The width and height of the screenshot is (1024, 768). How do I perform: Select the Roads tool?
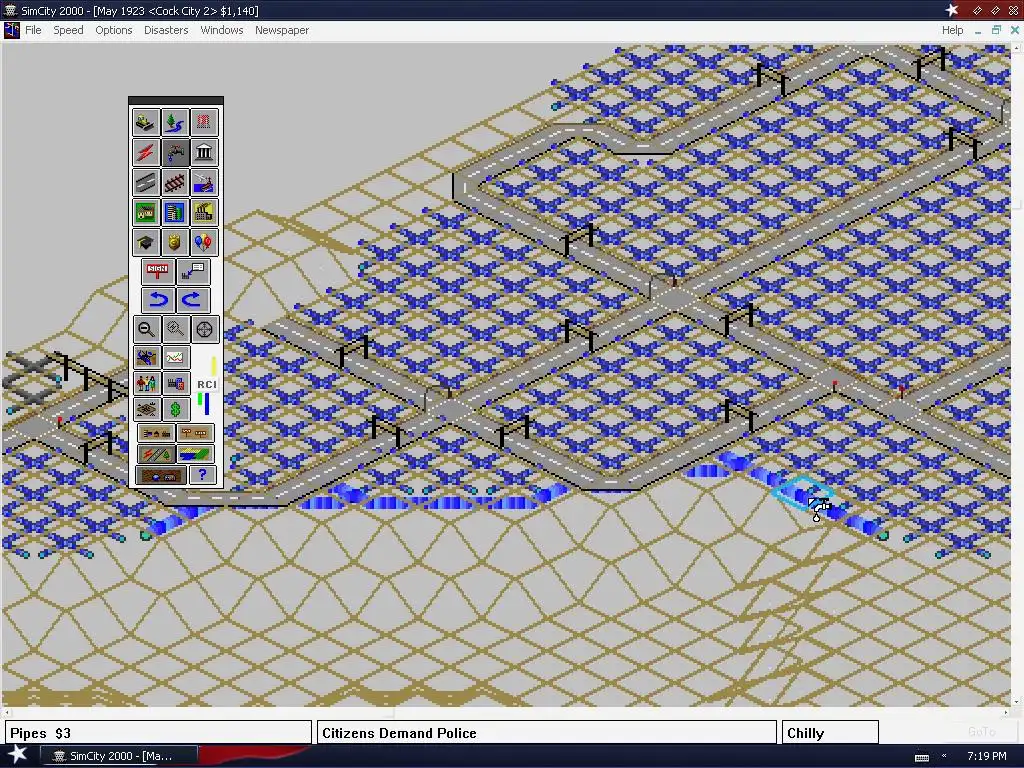point(146,182)
